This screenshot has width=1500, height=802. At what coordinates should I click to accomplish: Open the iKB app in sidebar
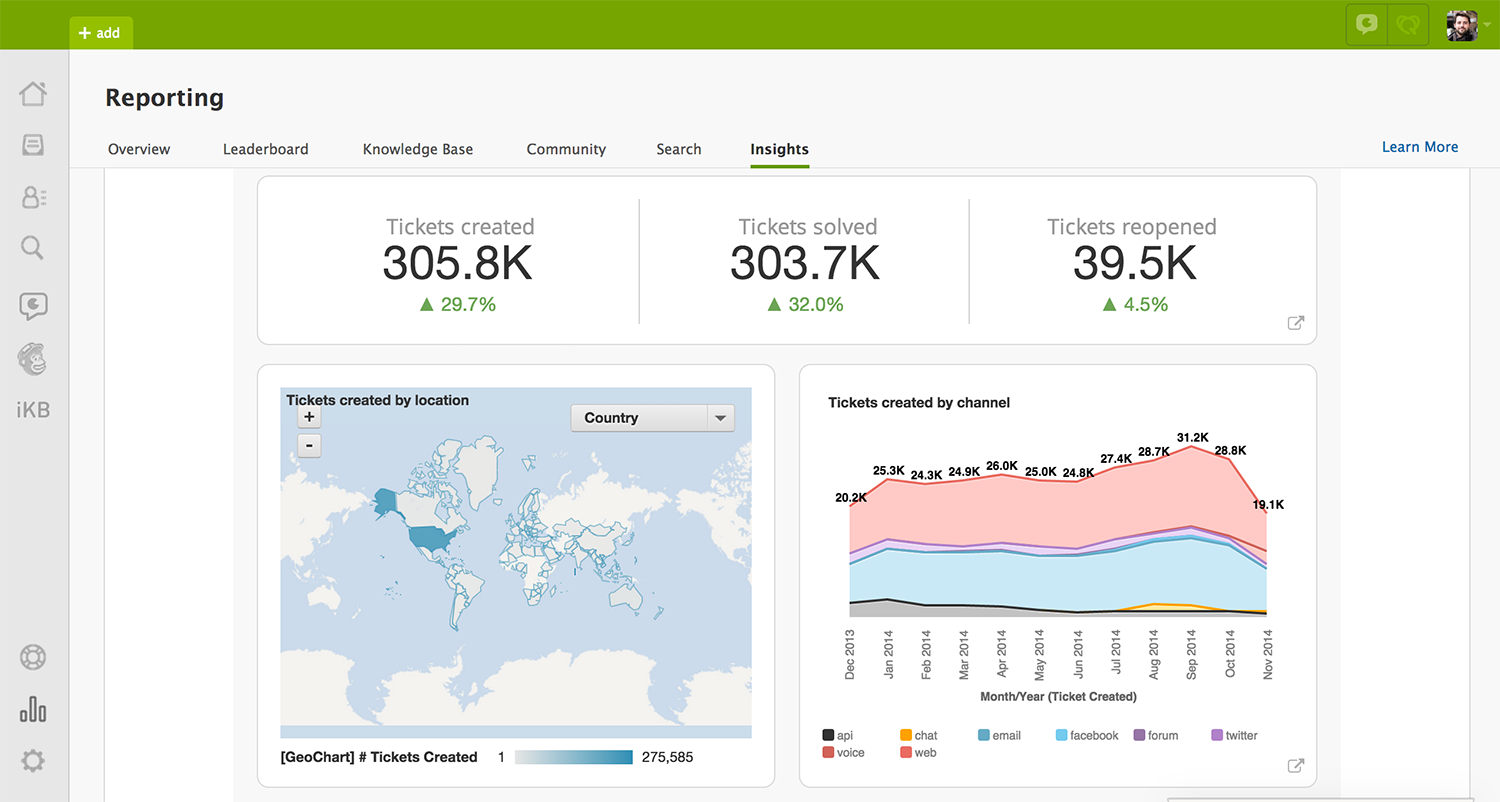[33, 410]
